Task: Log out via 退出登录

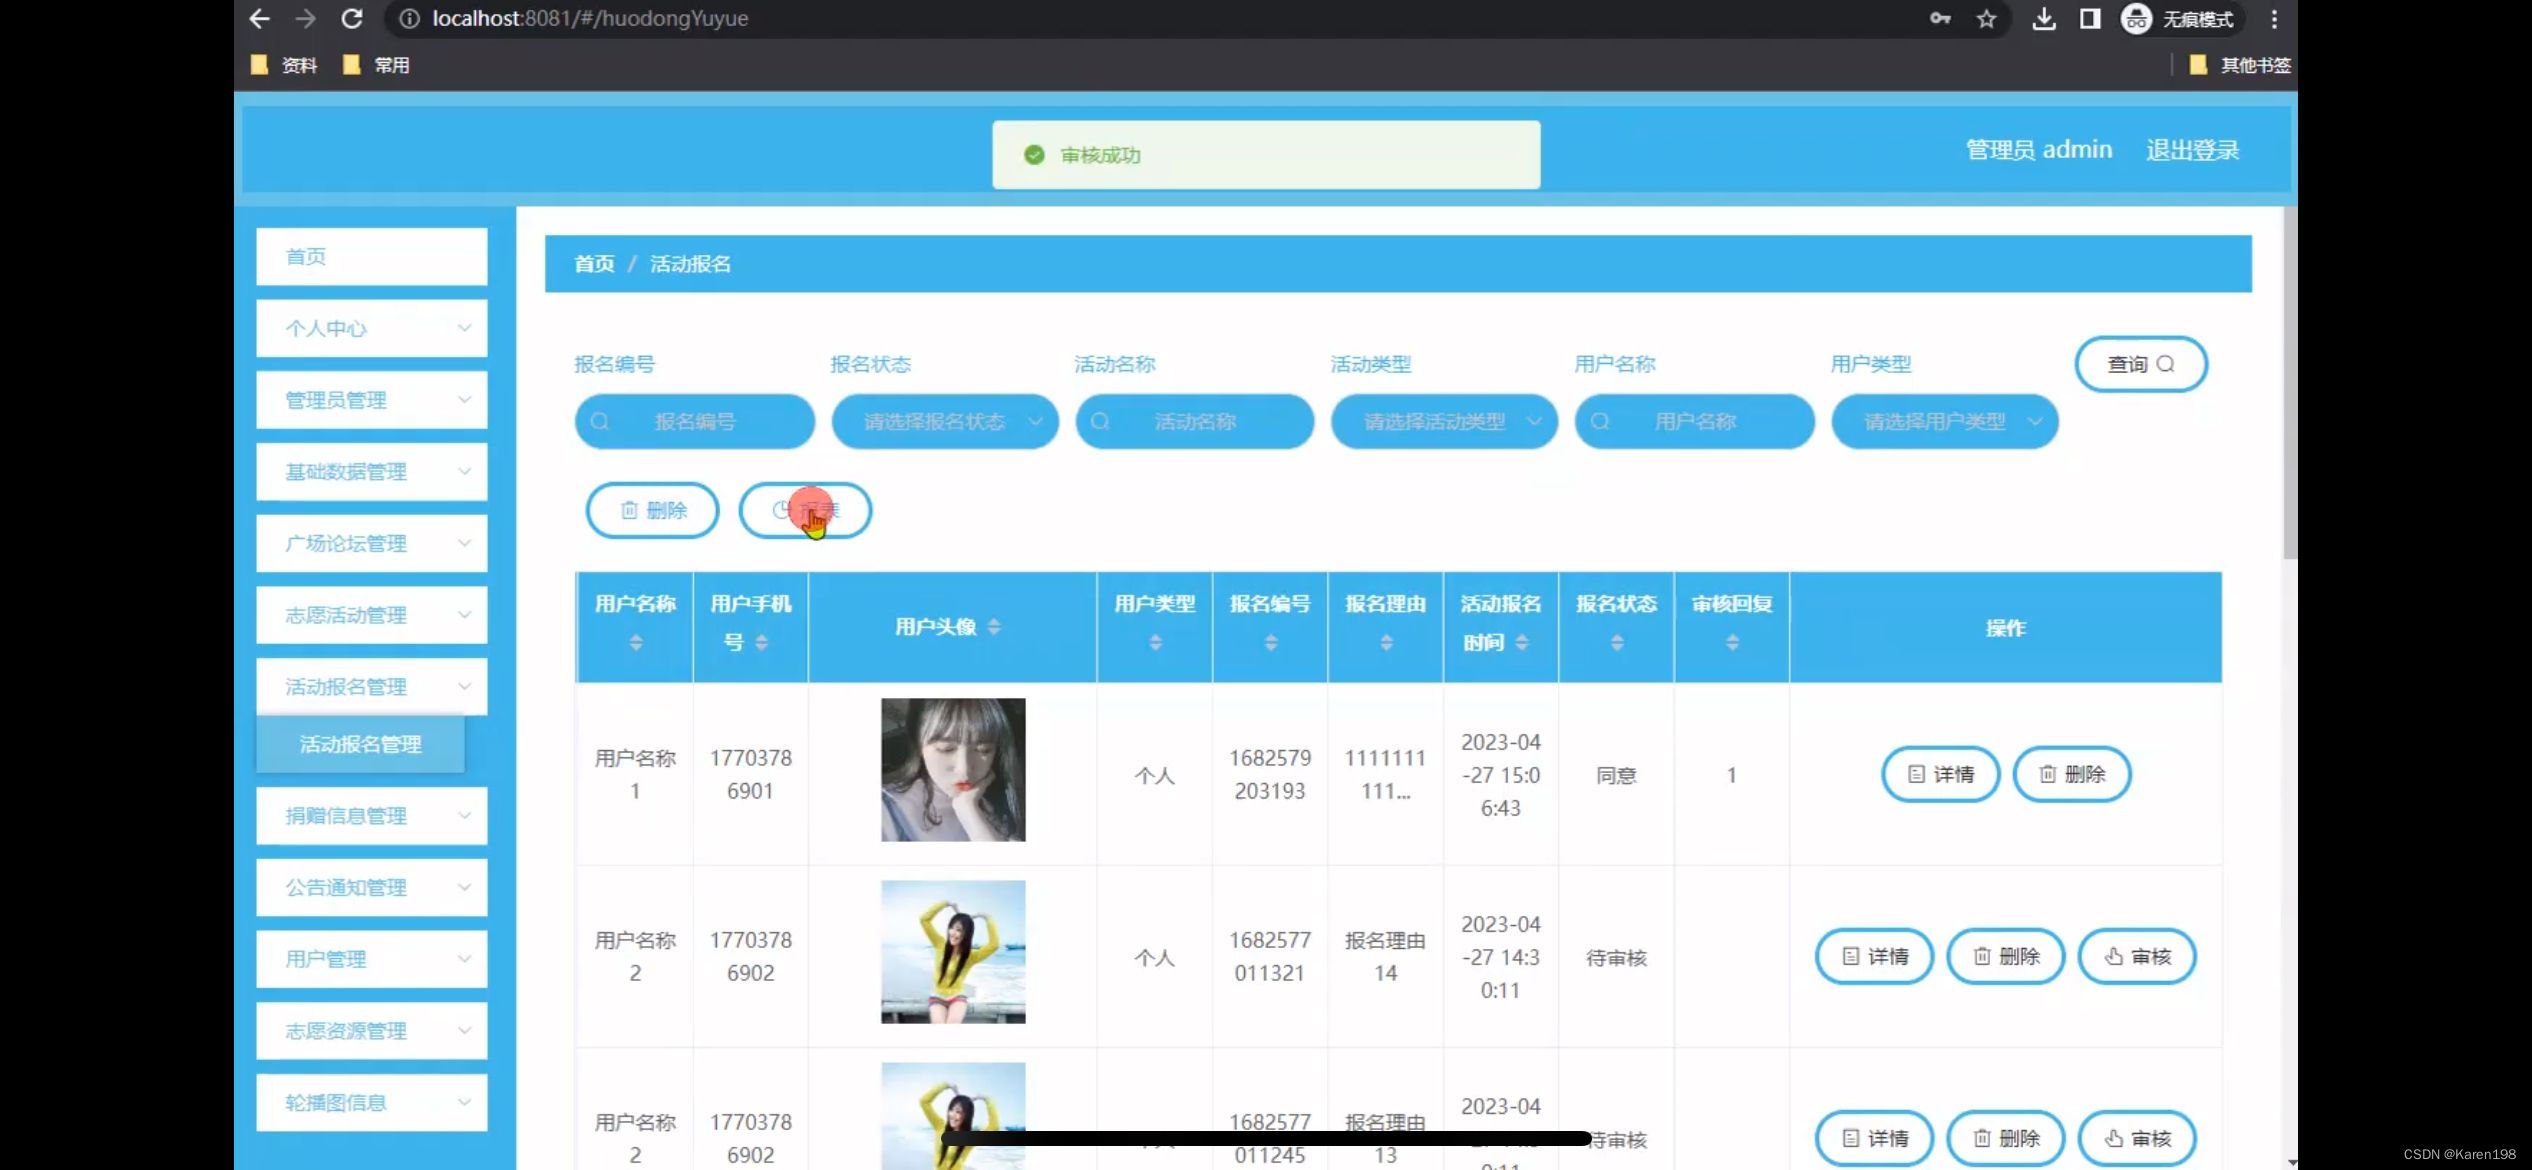Action: pos(2192,150)
